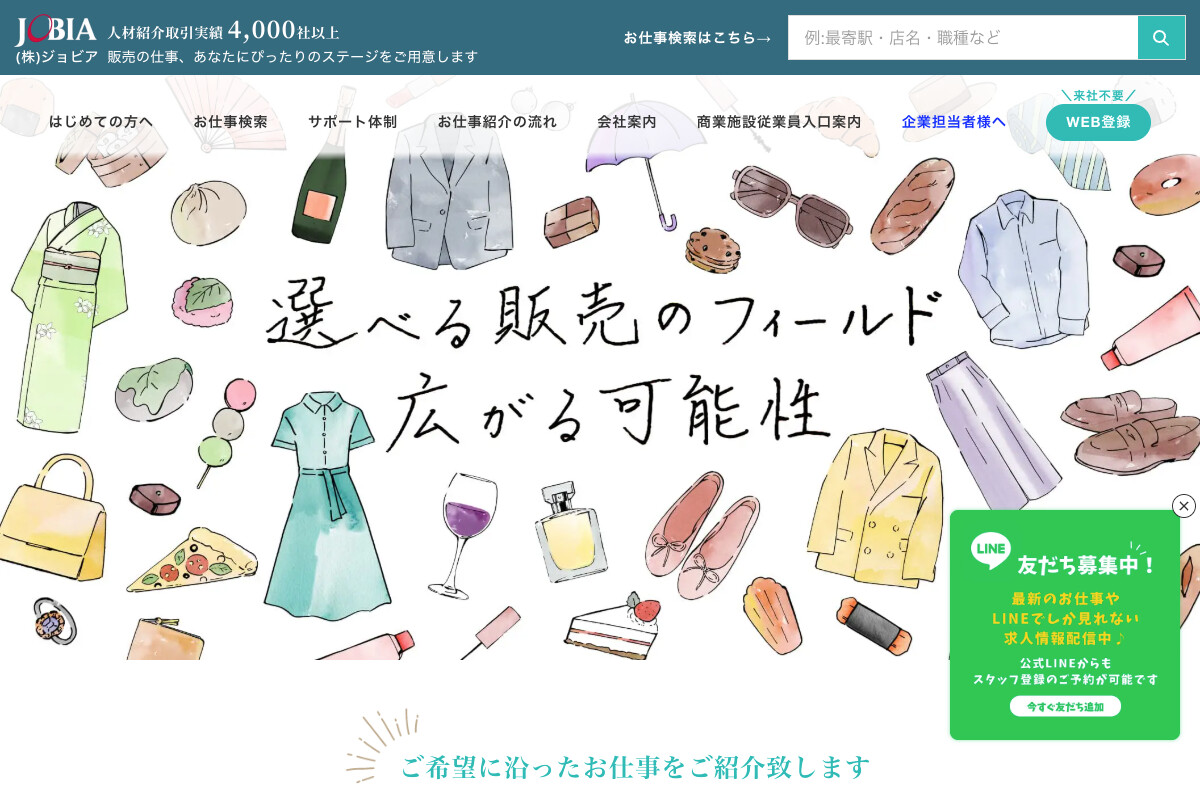Image resolution: width=1200 pixels, height=800 pixels.
Task: Open お仕事紹介の流れ page
Action: [497, 122]
